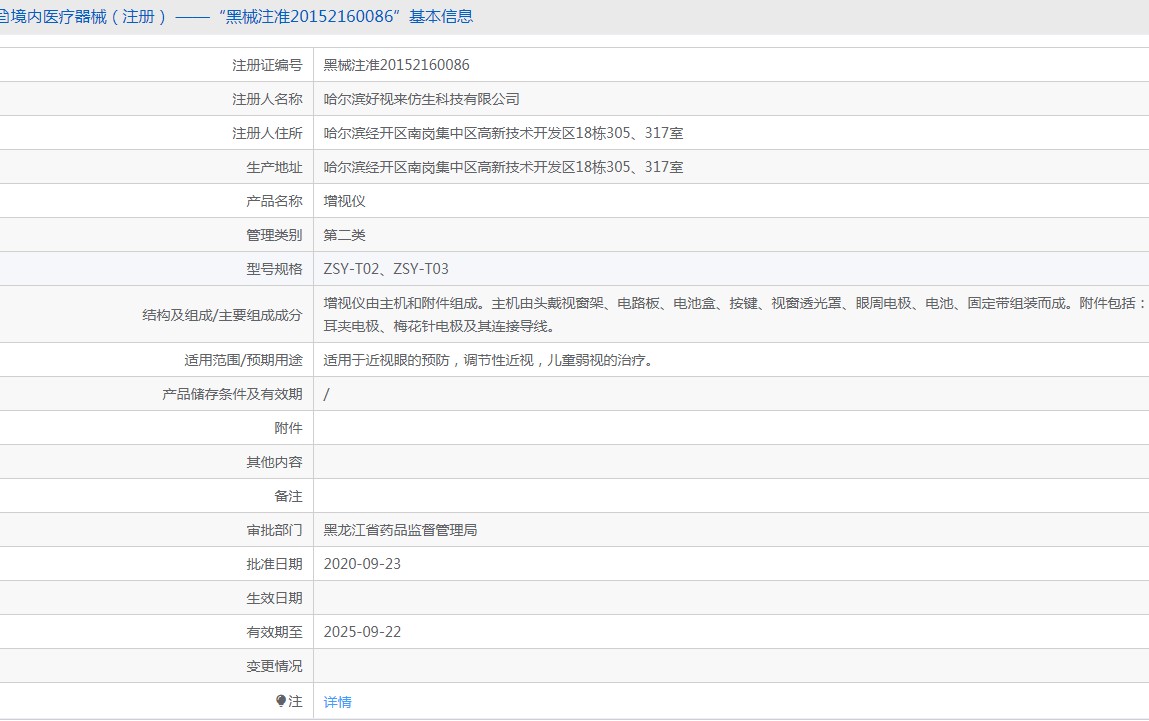The image size is (1149, 721).
Task: Click the slash value in the 产品储存条件及有效期 row
Action: click(327, 394)
